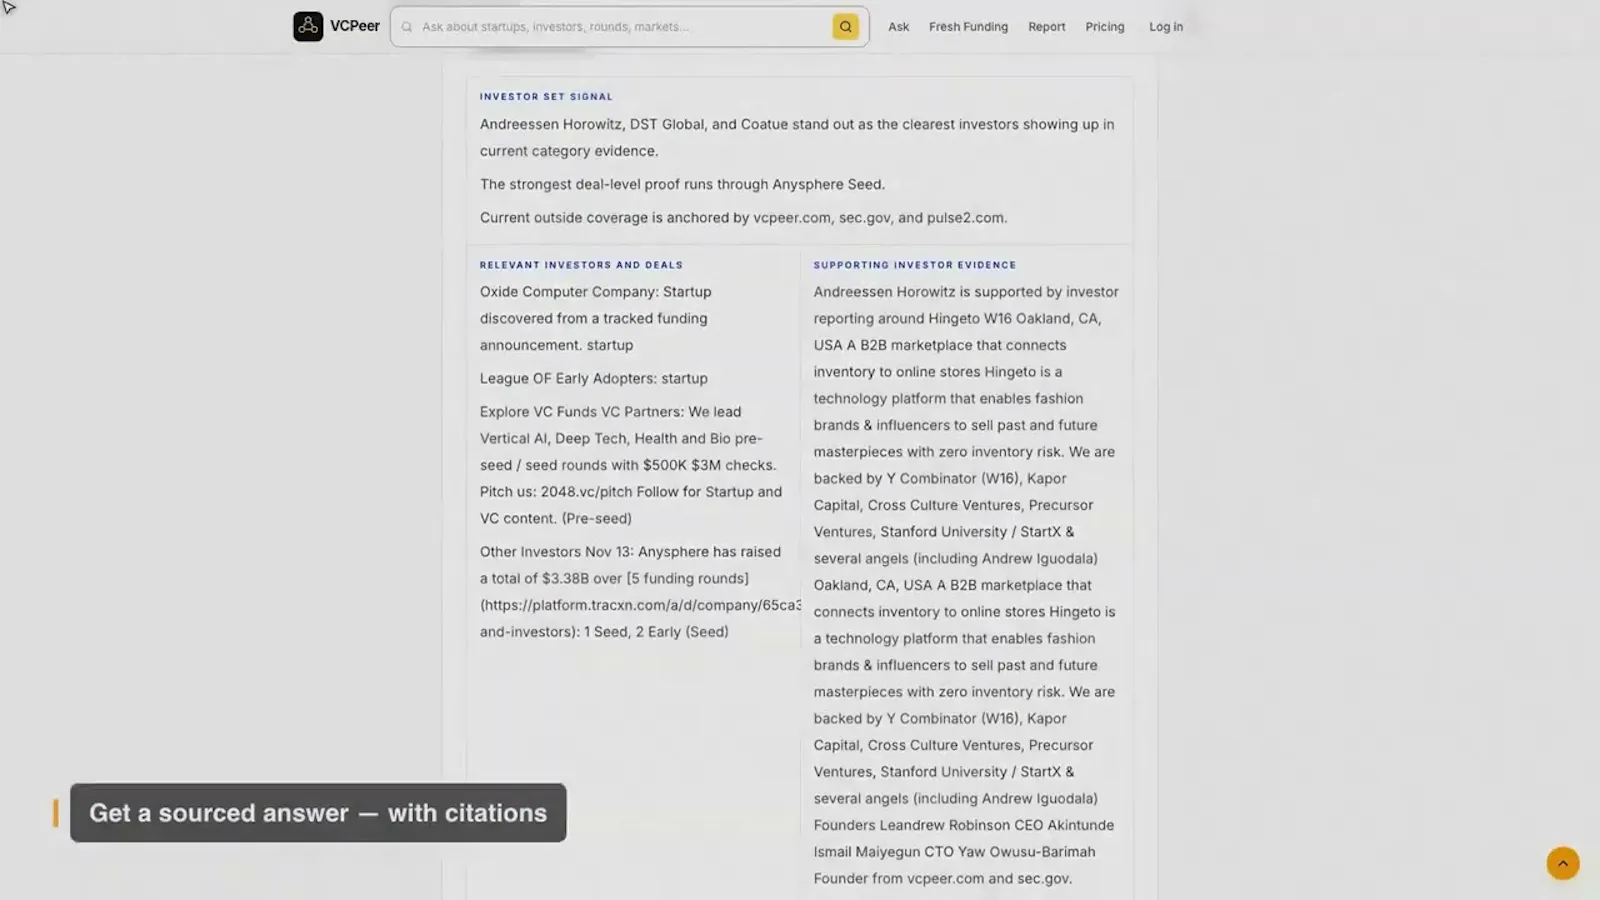This screenshot has width=1600, height=900.
Task: Click the VCPeer brand name
Action: click(x=355, y=26)
